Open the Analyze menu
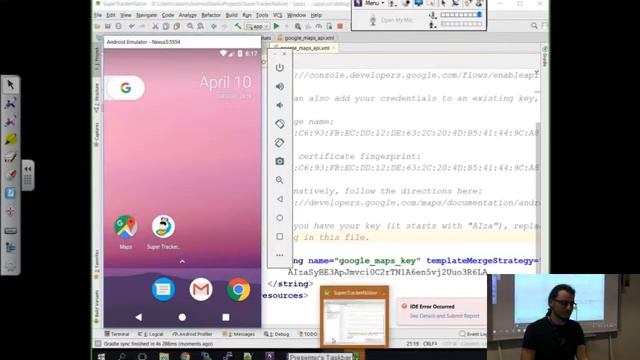640x360 pixels. [x=188, y=15]
